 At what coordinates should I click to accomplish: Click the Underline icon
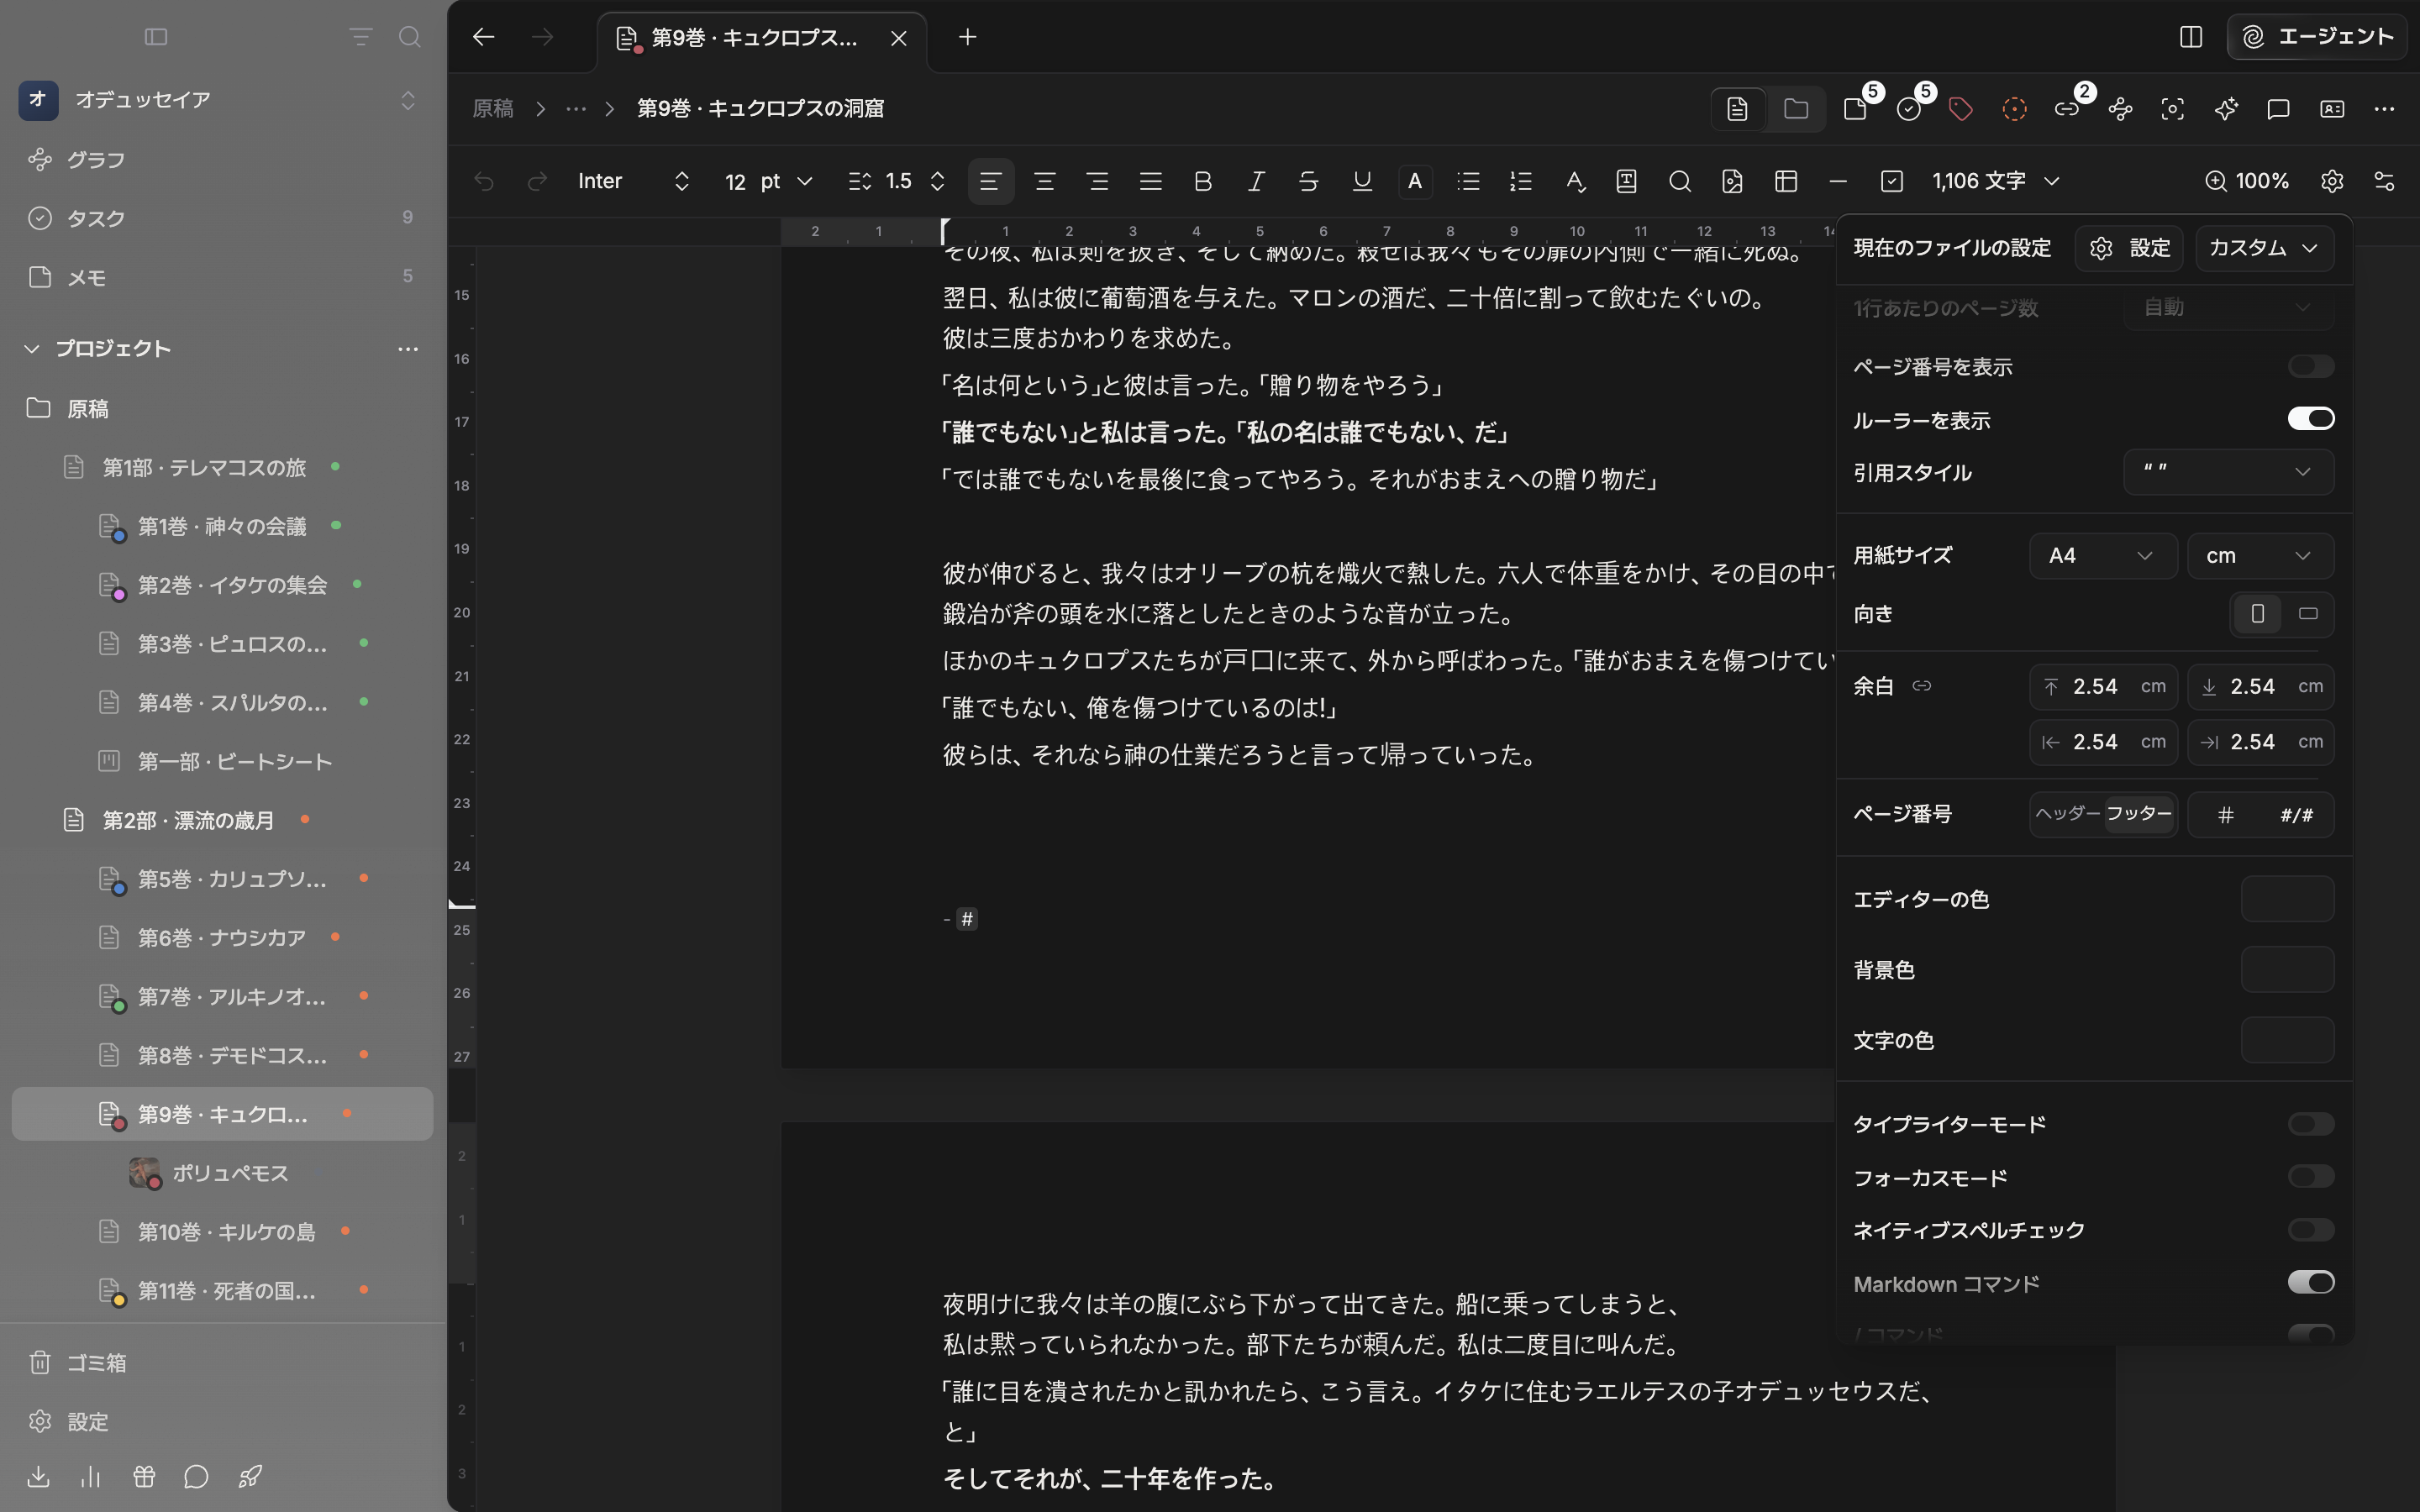pos(1361,181)
